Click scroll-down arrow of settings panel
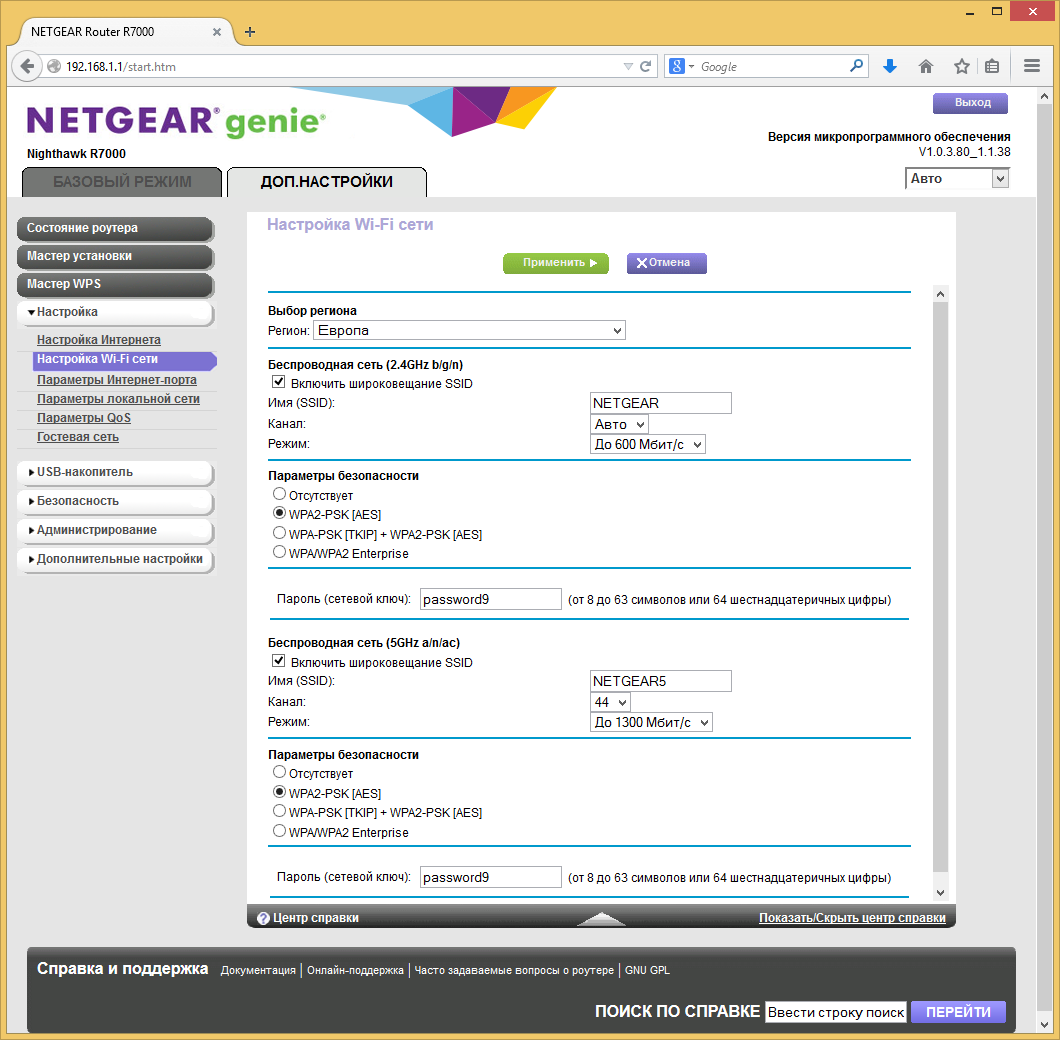This screenshot has width=1060, height=1040. 940,893
